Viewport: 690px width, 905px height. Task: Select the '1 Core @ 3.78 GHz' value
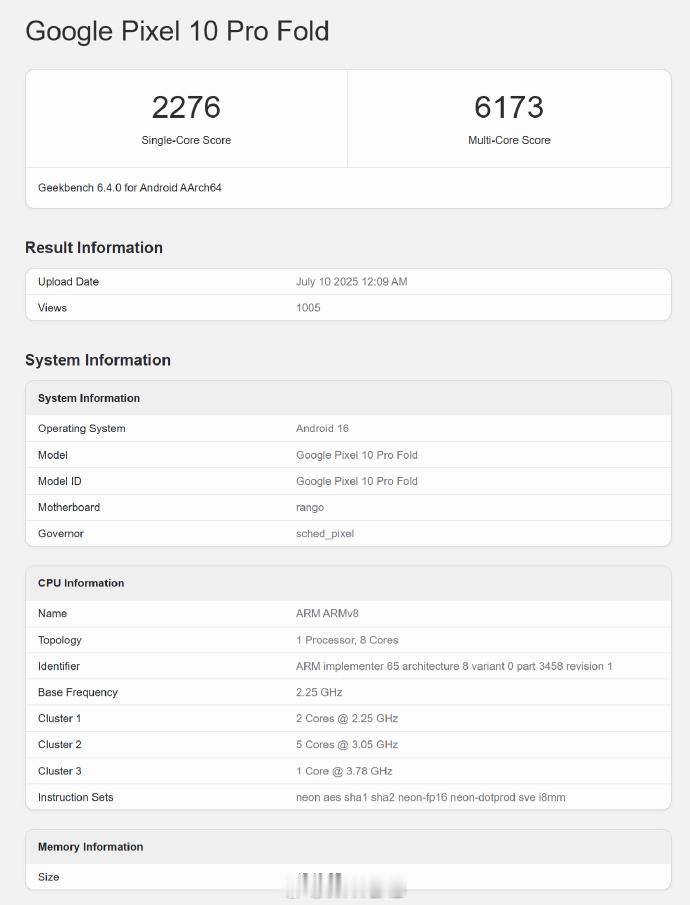coord(344,771)
